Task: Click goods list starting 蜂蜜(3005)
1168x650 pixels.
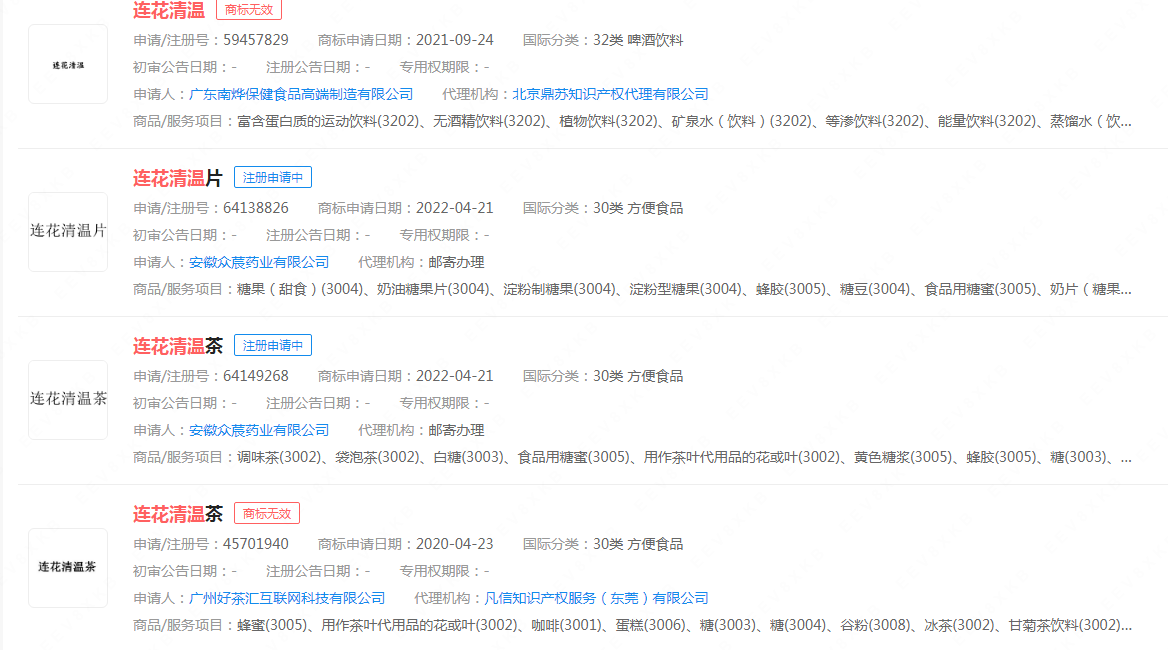Action: (x=684, y=625)
